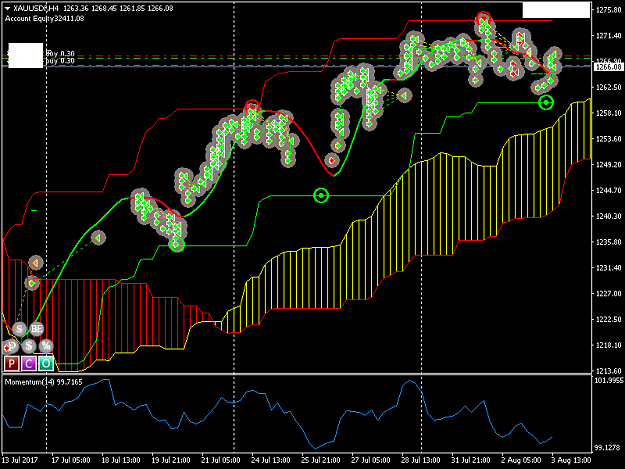Click the '31 Jul 21:00' time axis label
Screen dimensions: 625x469
click(470, 460)
